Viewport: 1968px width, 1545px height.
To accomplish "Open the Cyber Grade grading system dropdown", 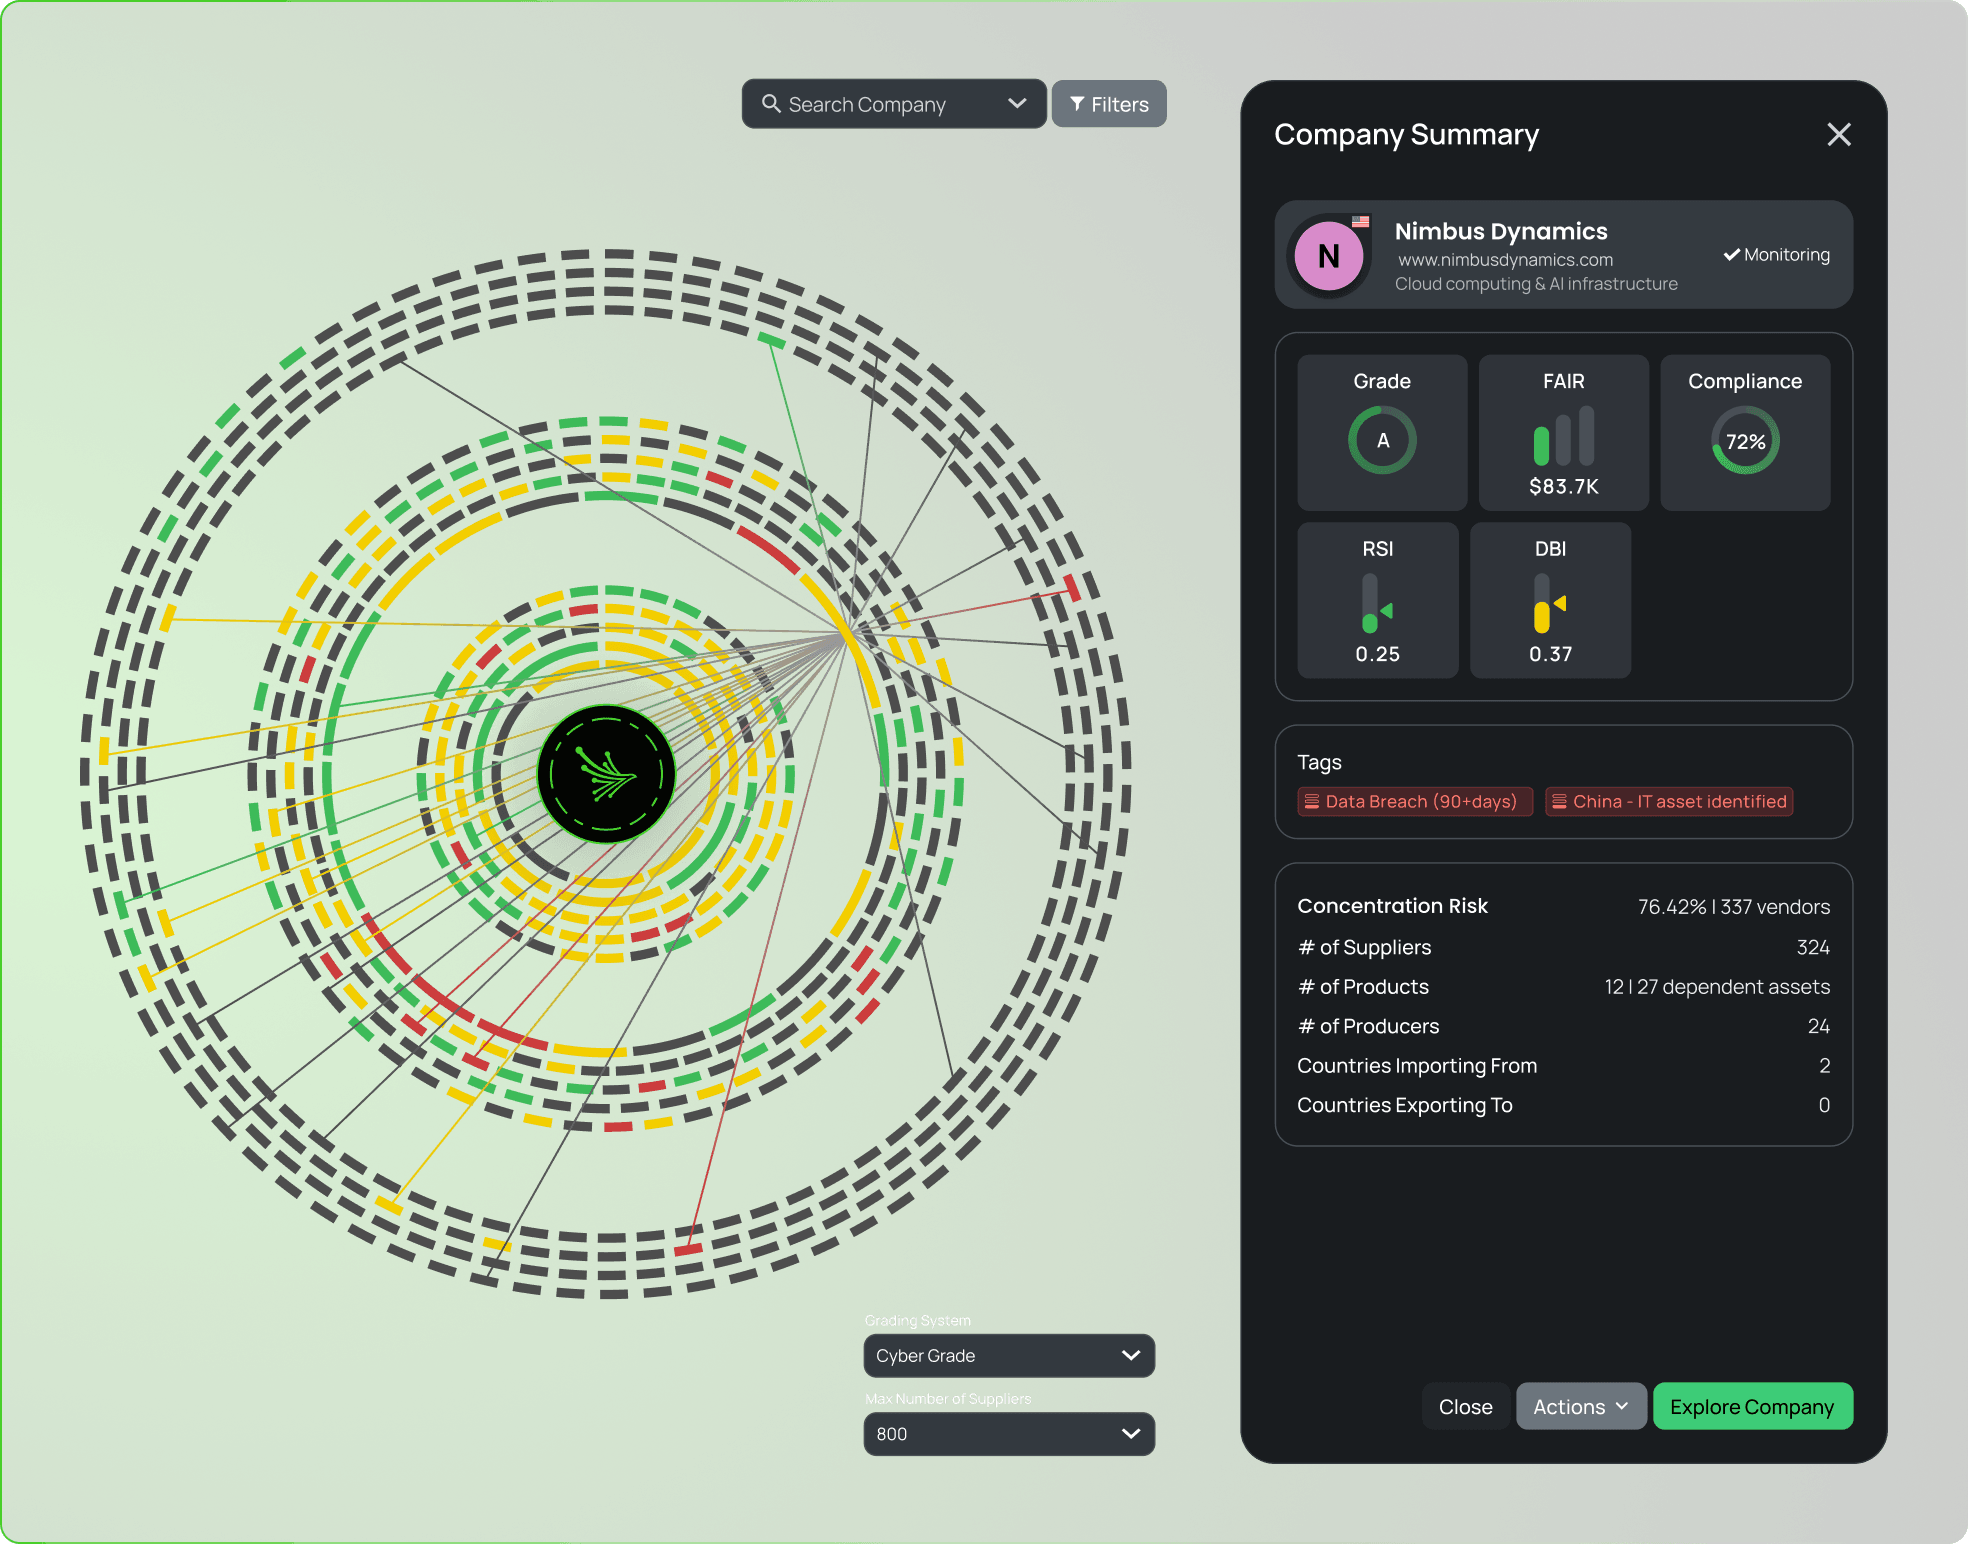I will [x=1008, y=1356].
